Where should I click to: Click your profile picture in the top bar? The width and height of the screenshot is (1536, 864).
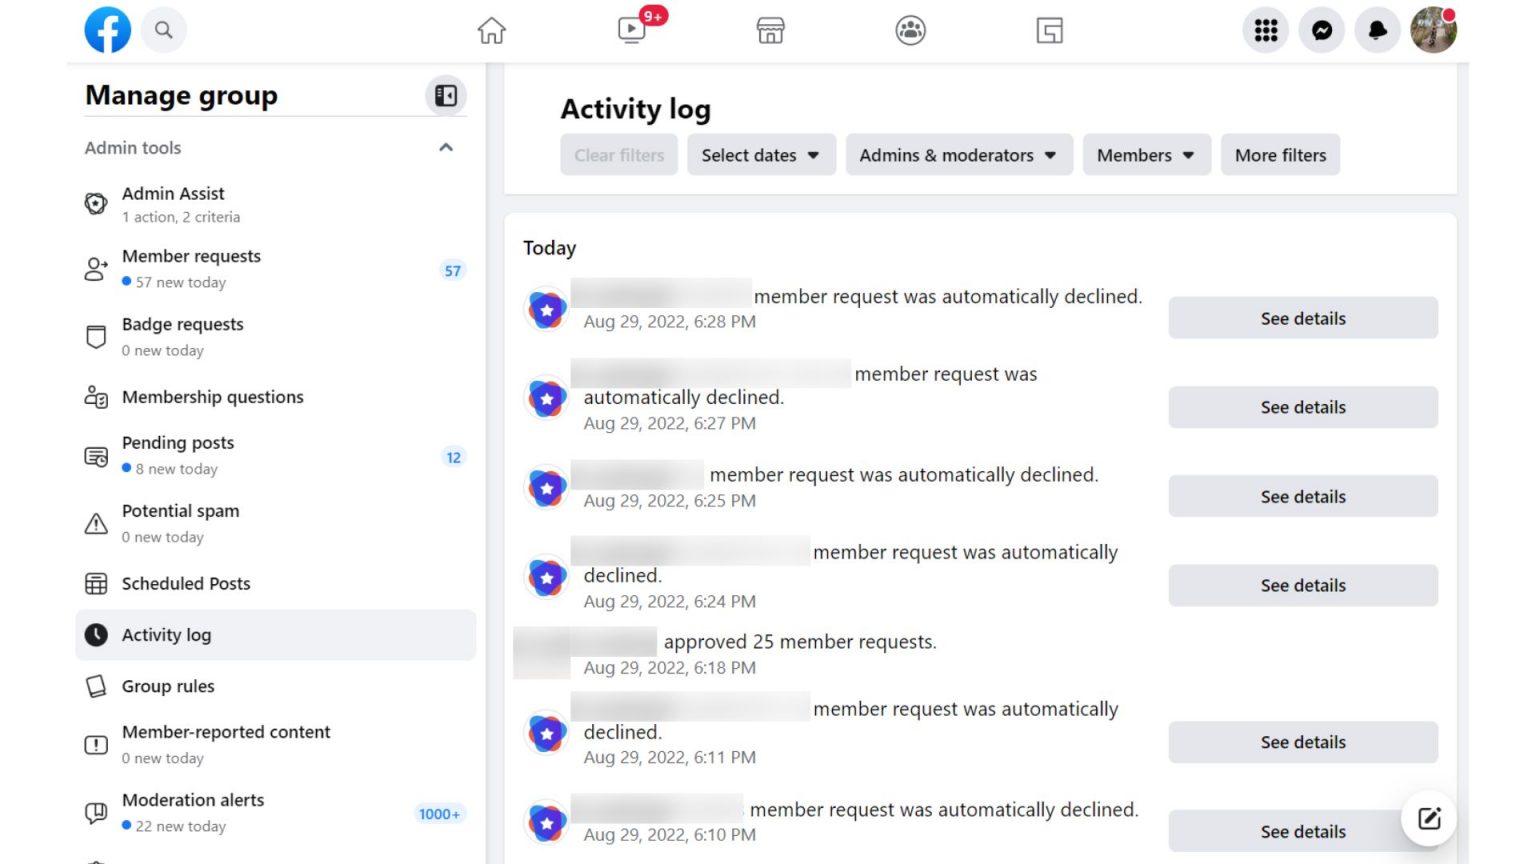(x=1433, y=30)
